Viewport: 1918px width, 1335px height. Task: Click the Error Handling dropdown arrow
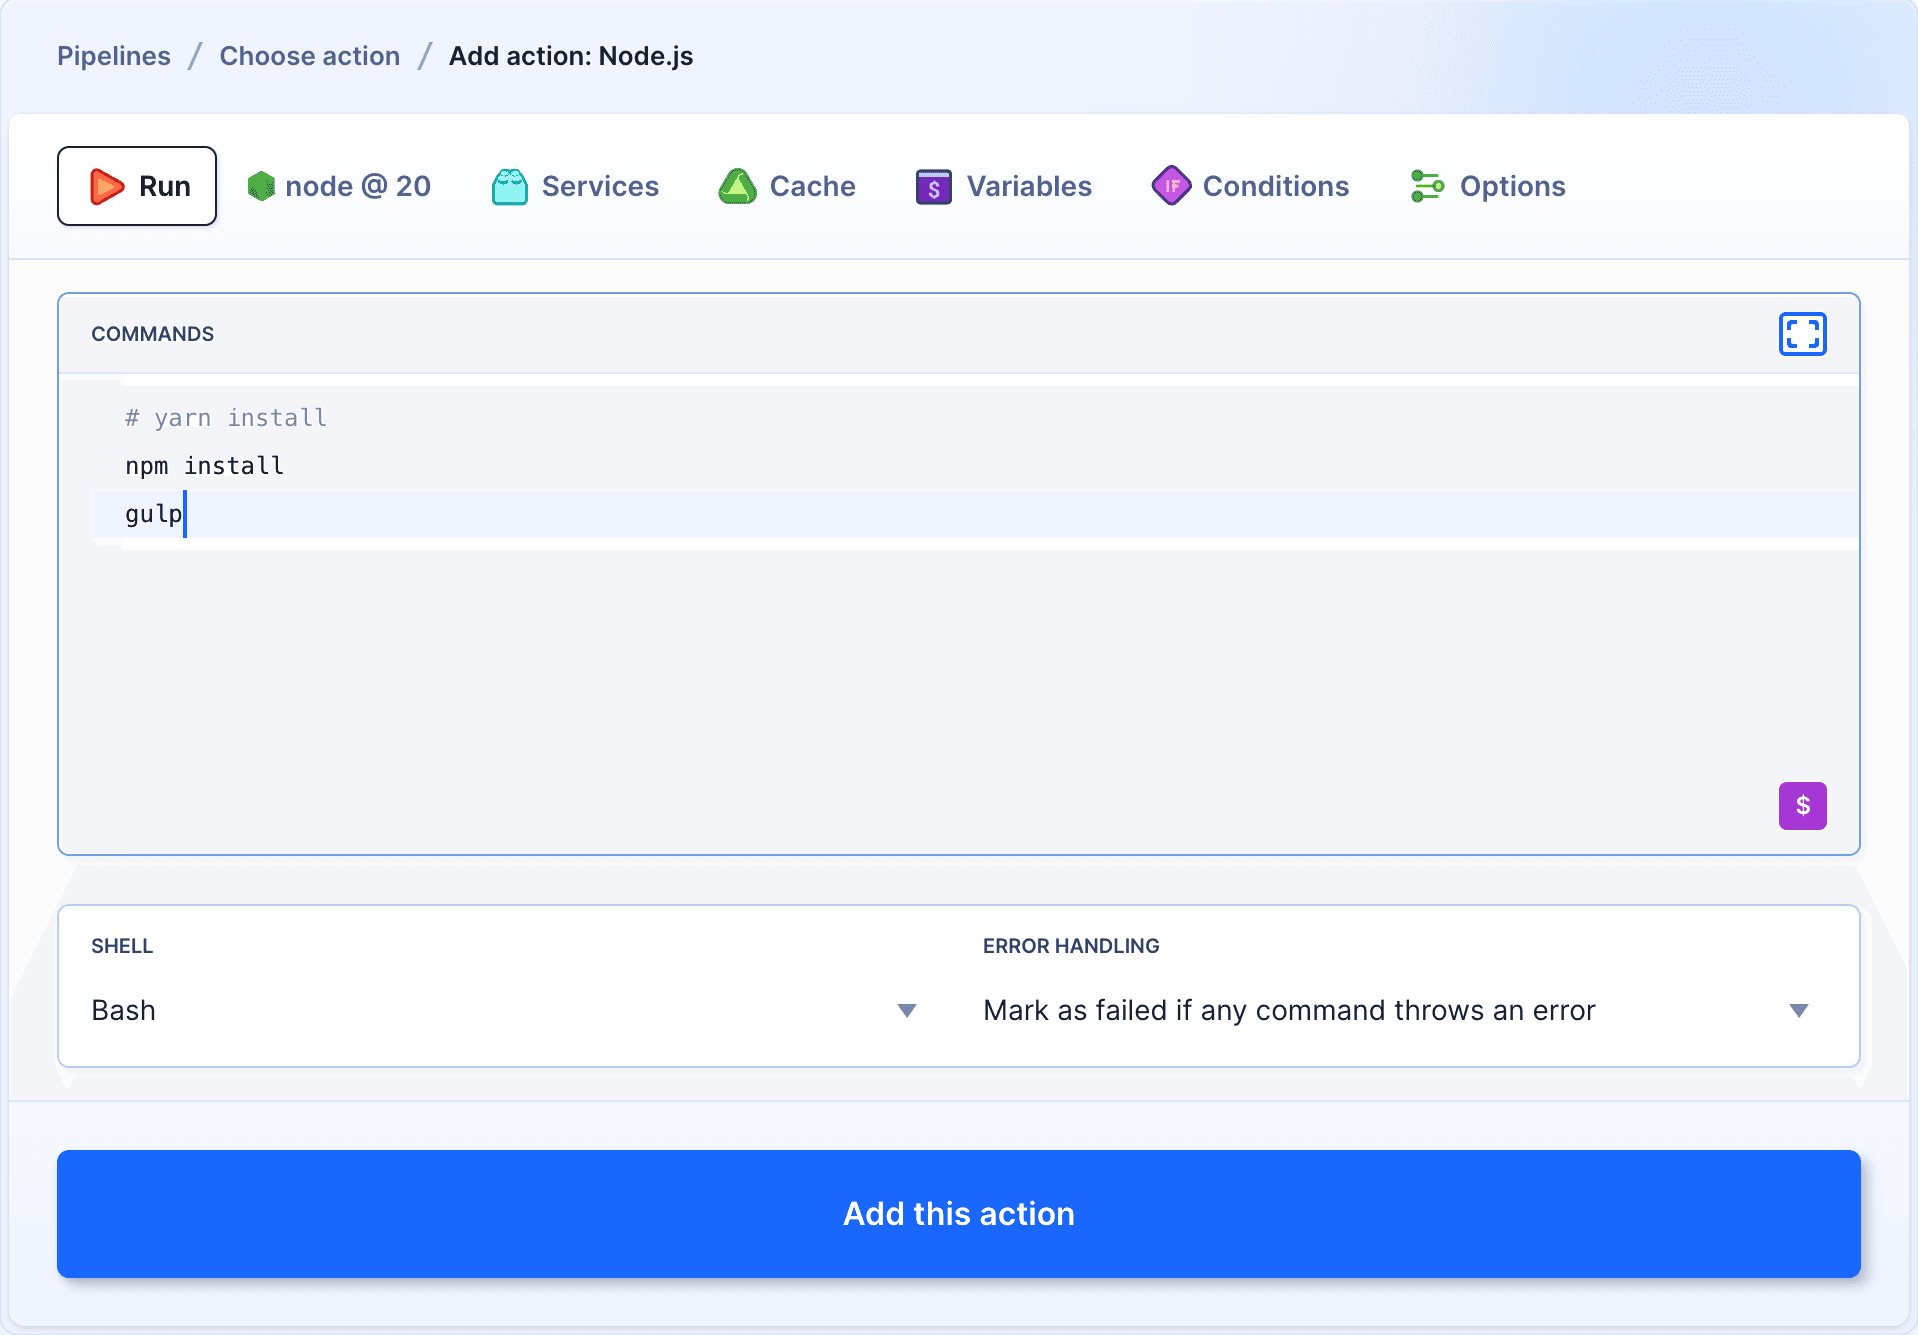[x=1799, y=1011]
